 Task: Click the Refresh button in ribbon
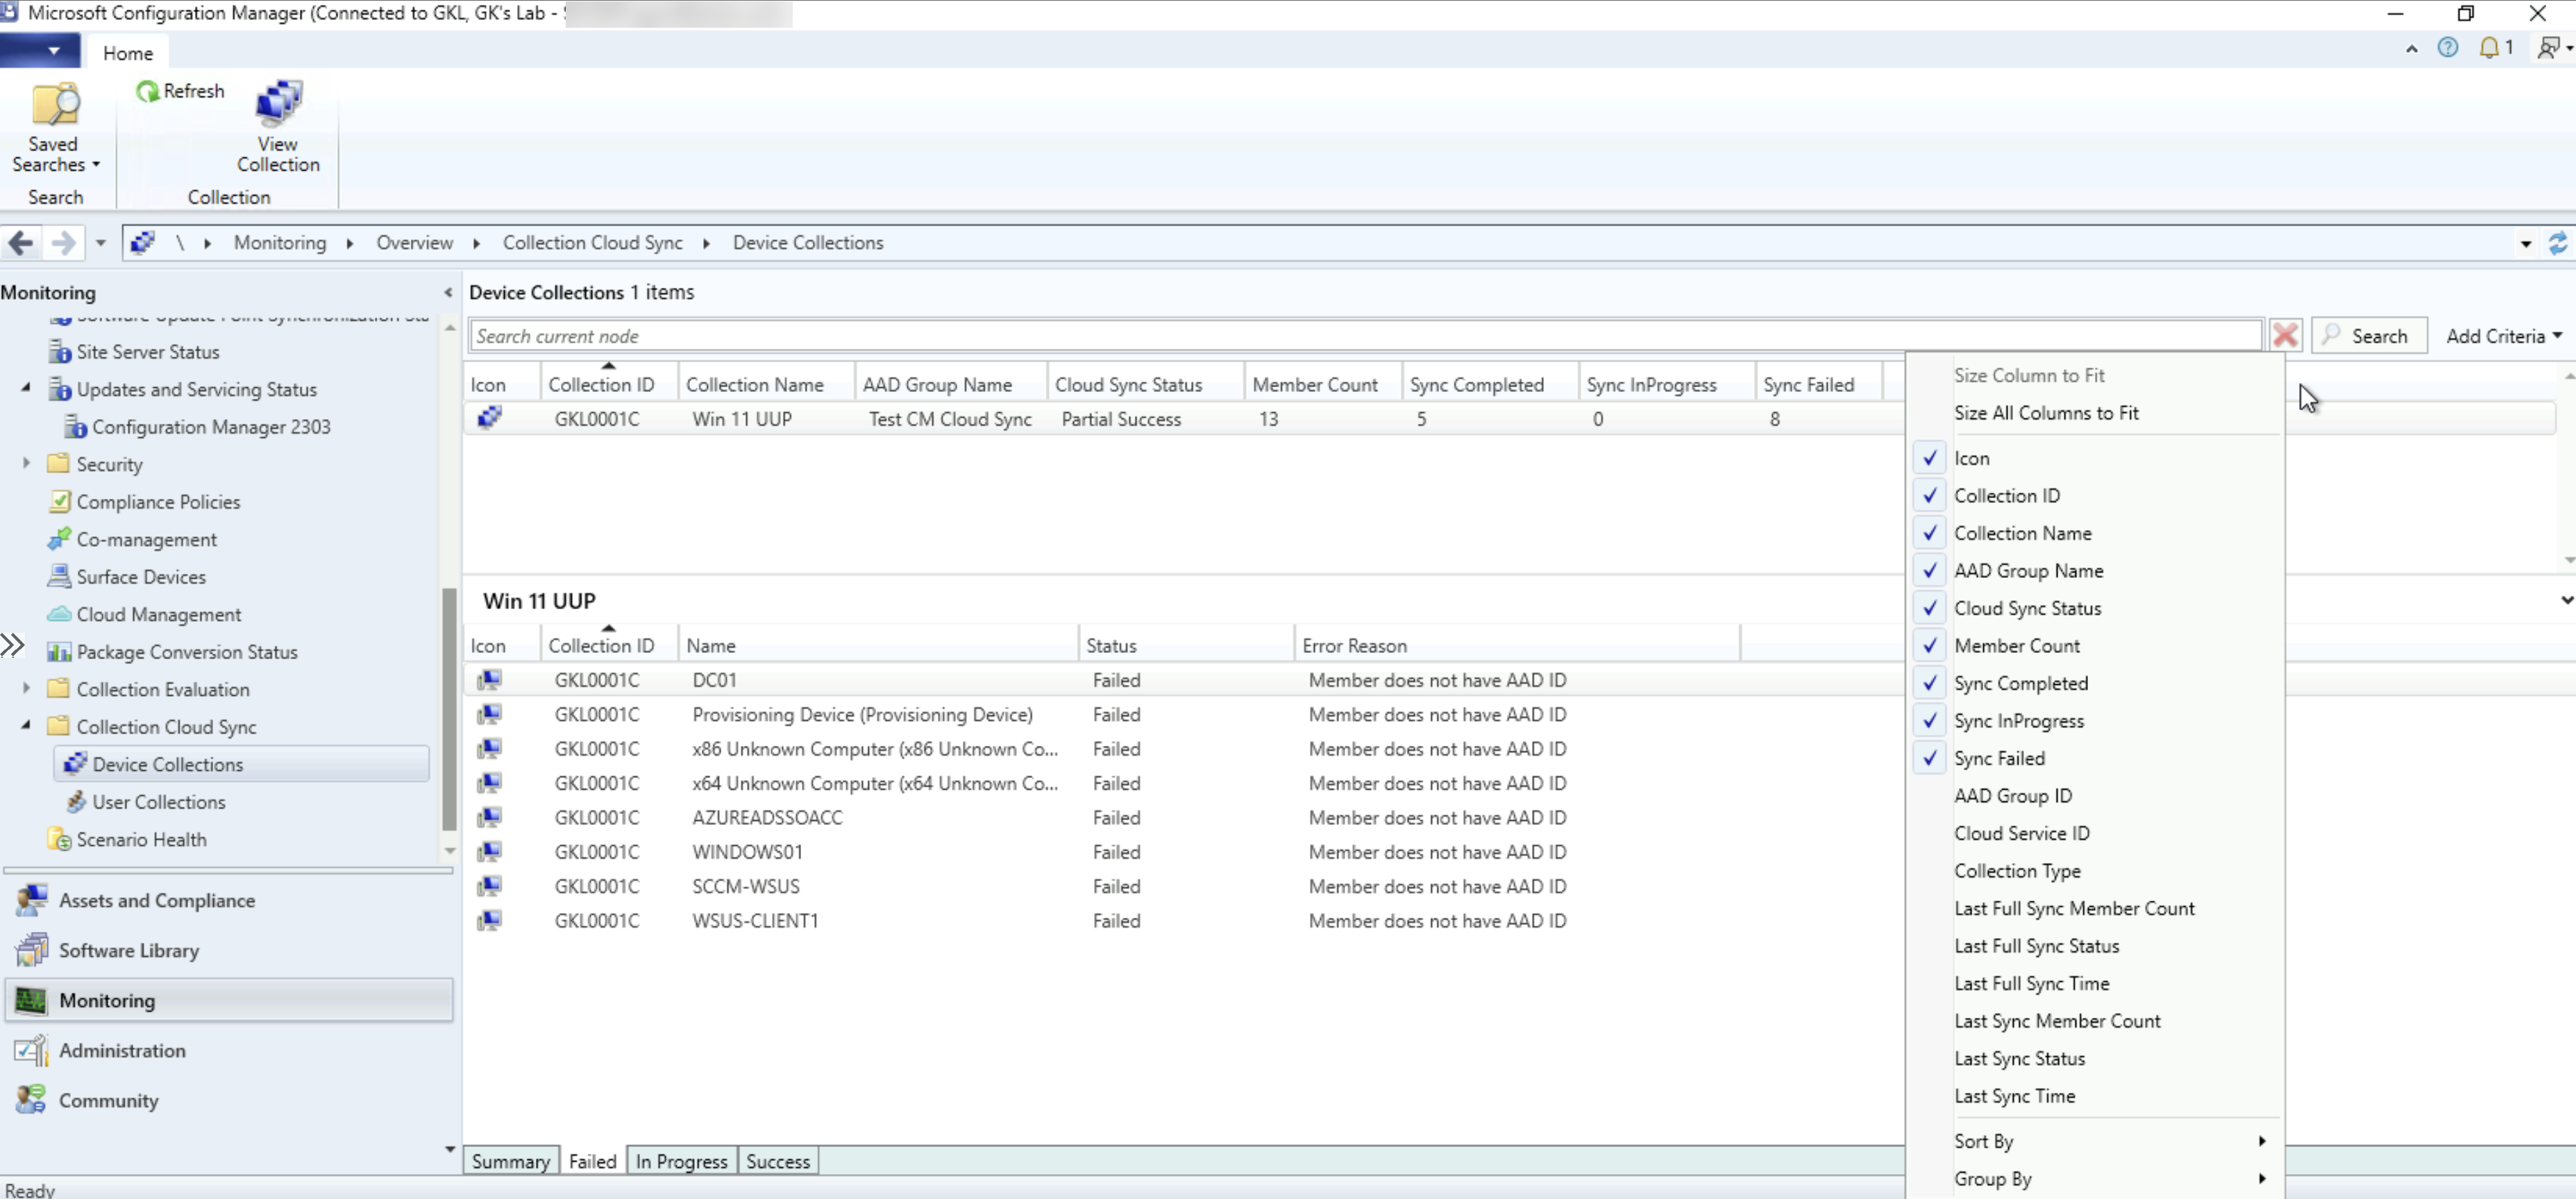[x=180, y=91]
